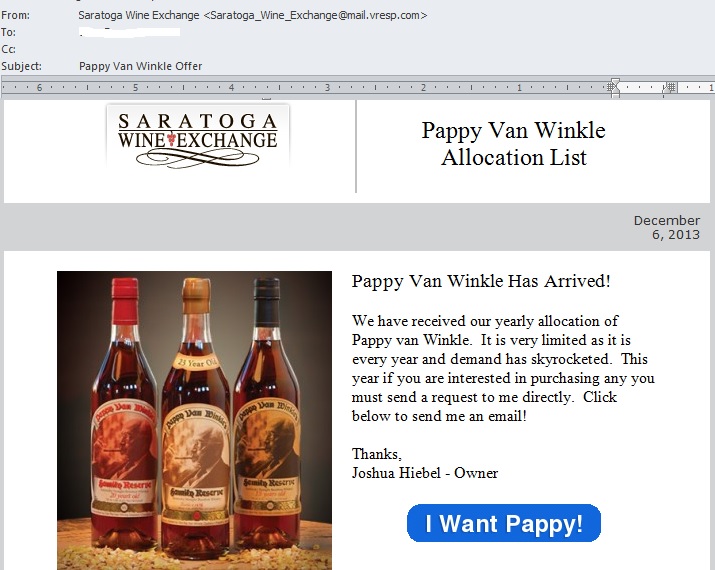Image resolution: width=715 pixels, height=570 pixels.
Task: Click the Joshua Hiebel - Owner signature
Action: [425, 473]
